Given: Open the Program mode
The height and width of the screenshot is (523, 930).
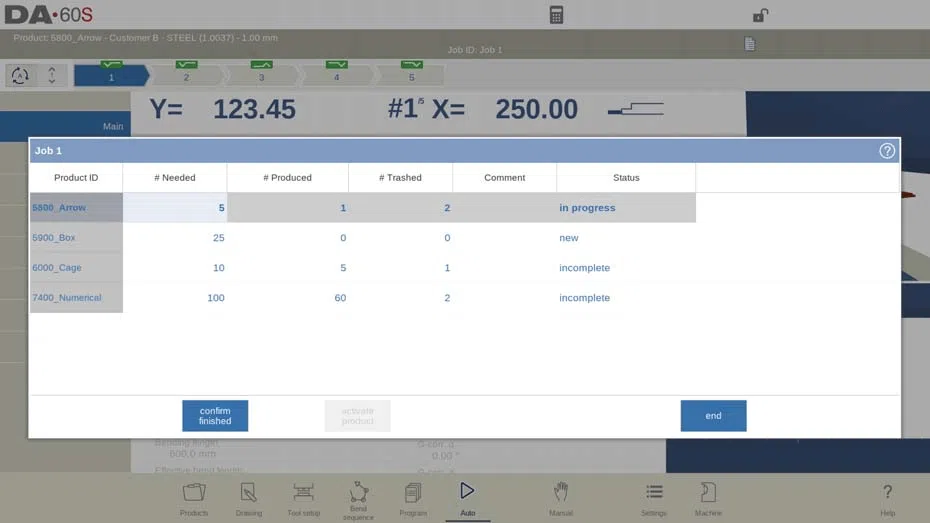Looking at the screenshot, I should coord(413,500).
